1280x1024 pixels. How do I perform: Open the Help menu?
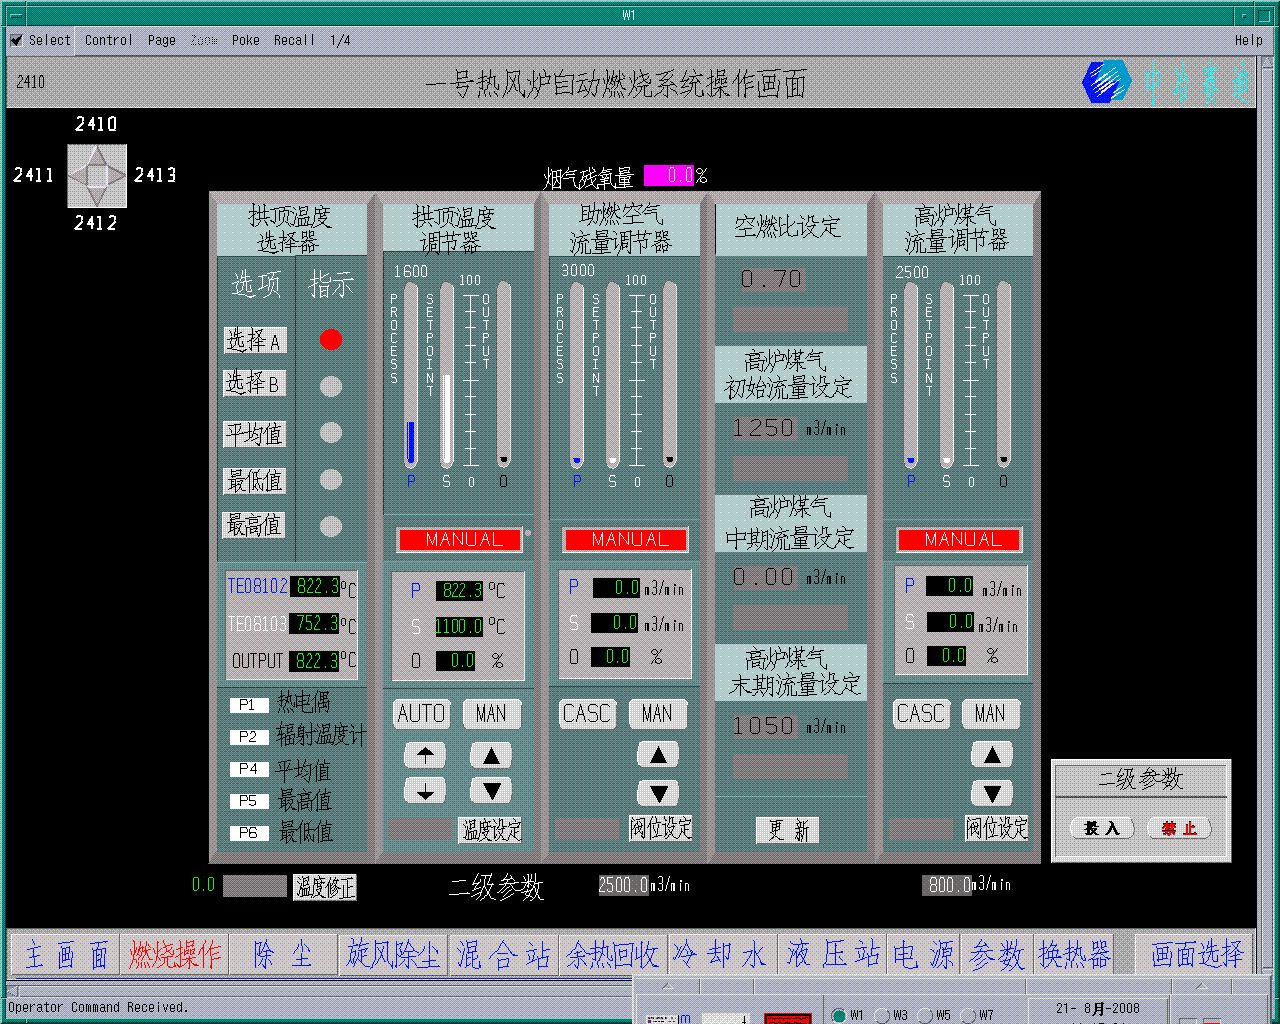tap(1249, 40)
